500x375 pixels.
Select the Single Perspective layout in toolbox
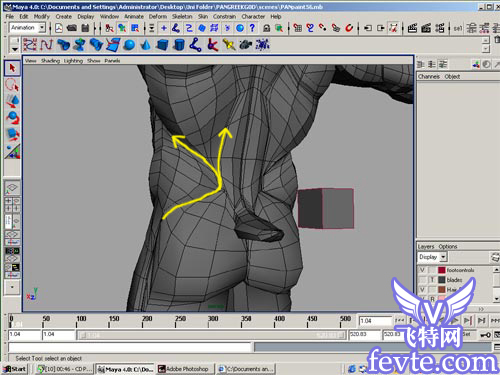click(12, 188)
